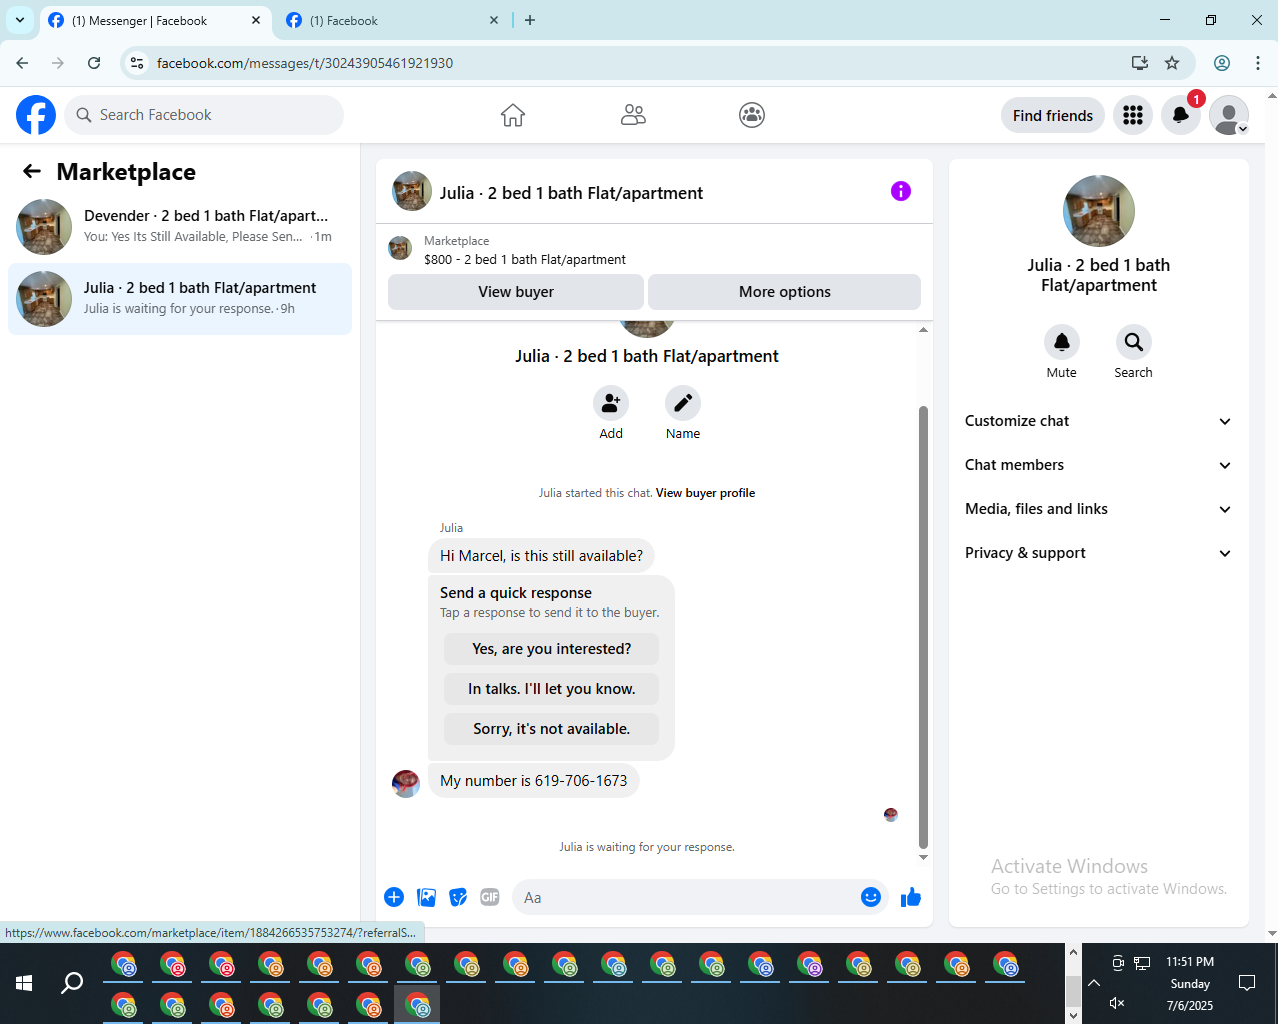
Task: Open Windows Start menu
Action: pos(24,983)
